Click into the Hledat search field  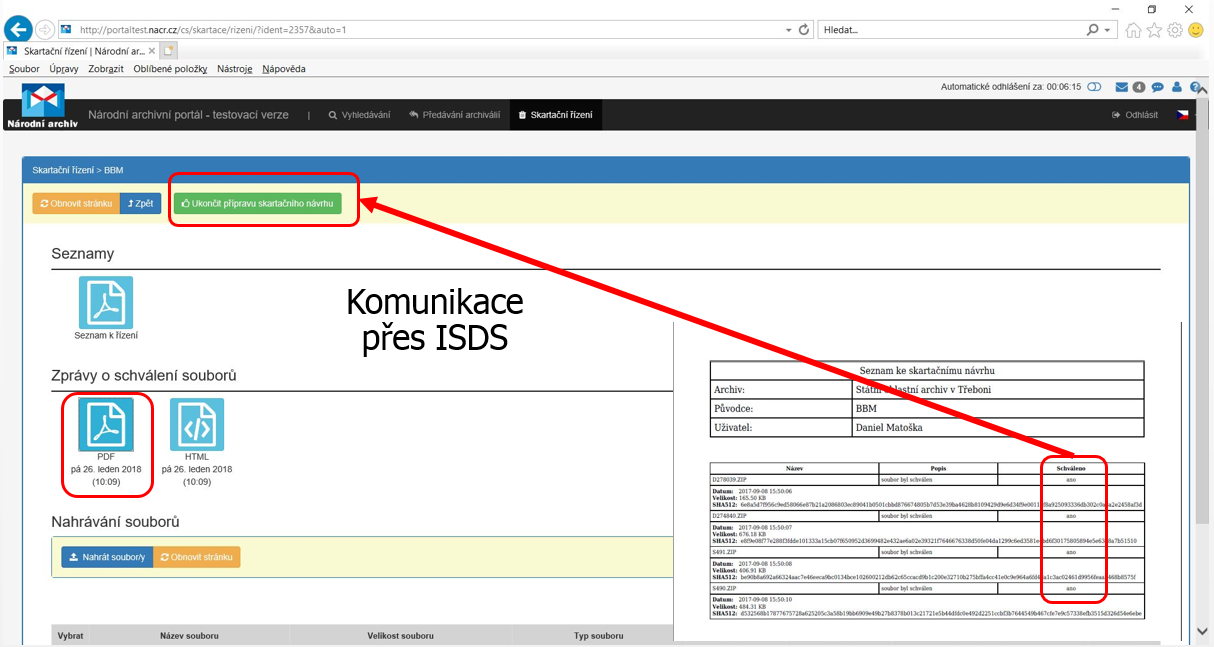950,30
